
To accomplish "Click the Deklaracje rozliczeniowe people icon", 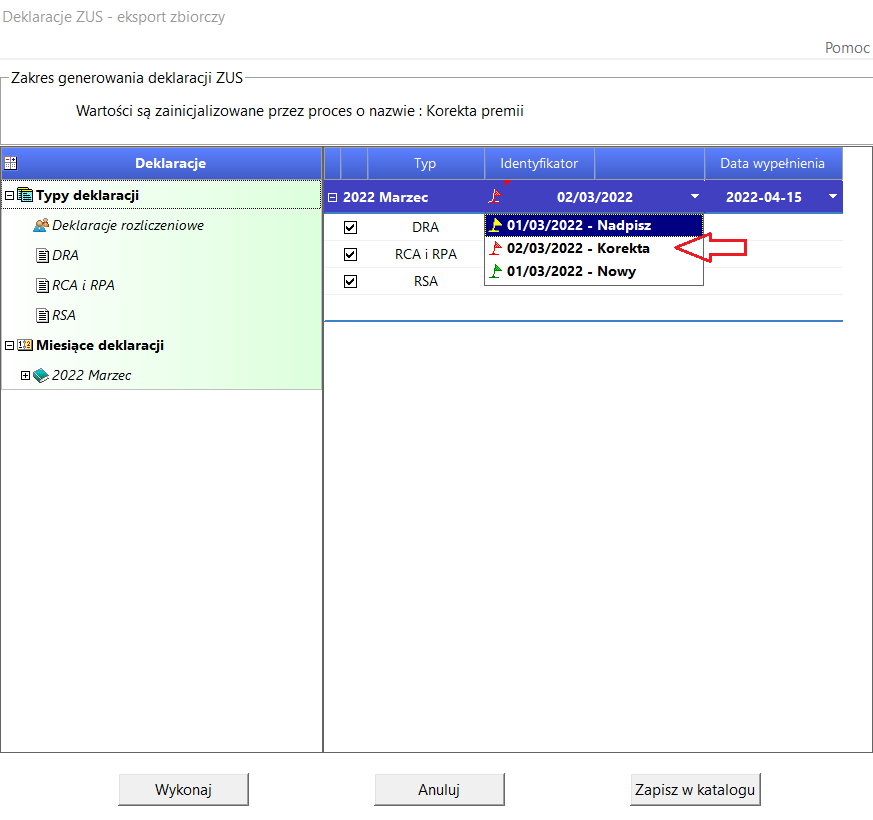I will pos(41,225).
